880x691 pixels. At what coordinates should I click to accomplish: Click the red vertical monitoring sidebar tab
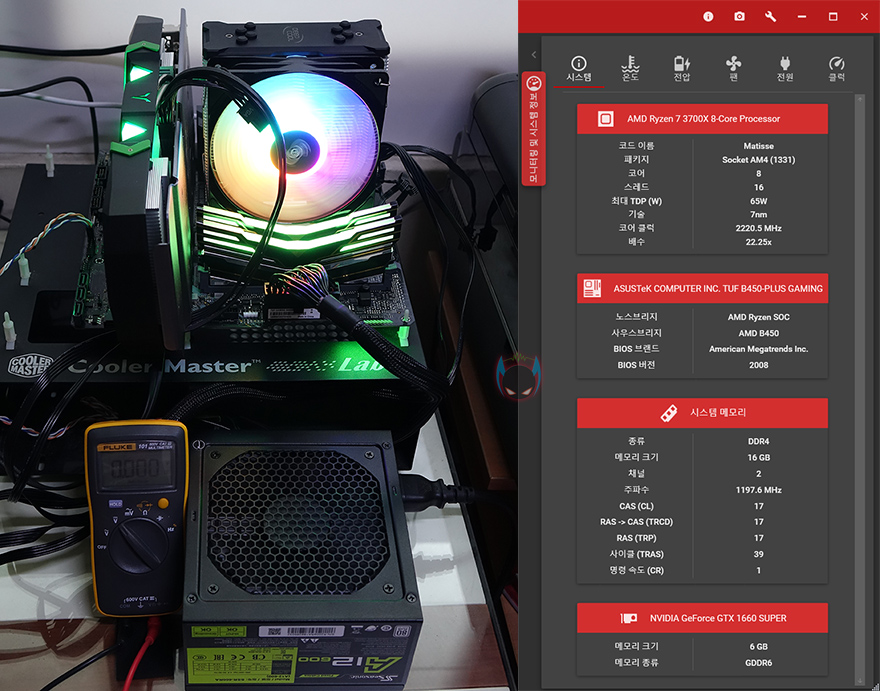(x=534, y=129)
